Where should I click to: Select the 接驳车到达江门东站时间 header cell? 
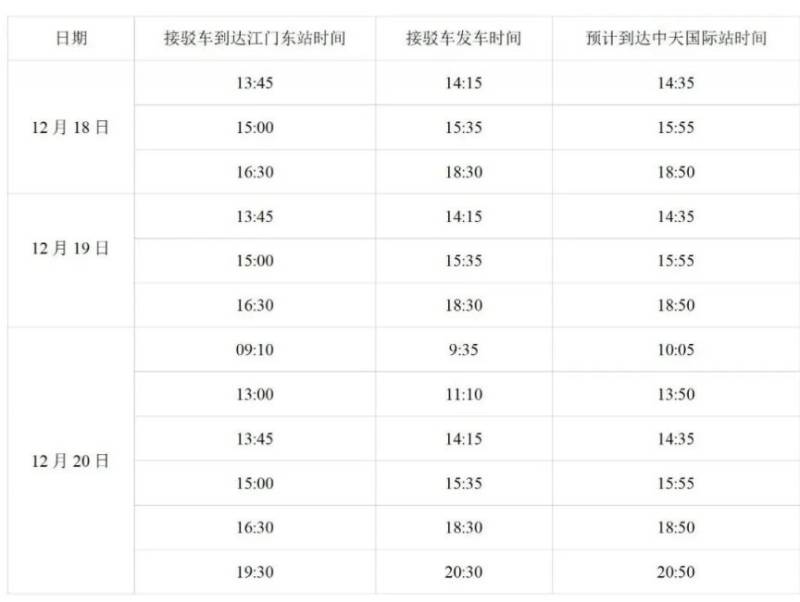[x=255, y=39]
